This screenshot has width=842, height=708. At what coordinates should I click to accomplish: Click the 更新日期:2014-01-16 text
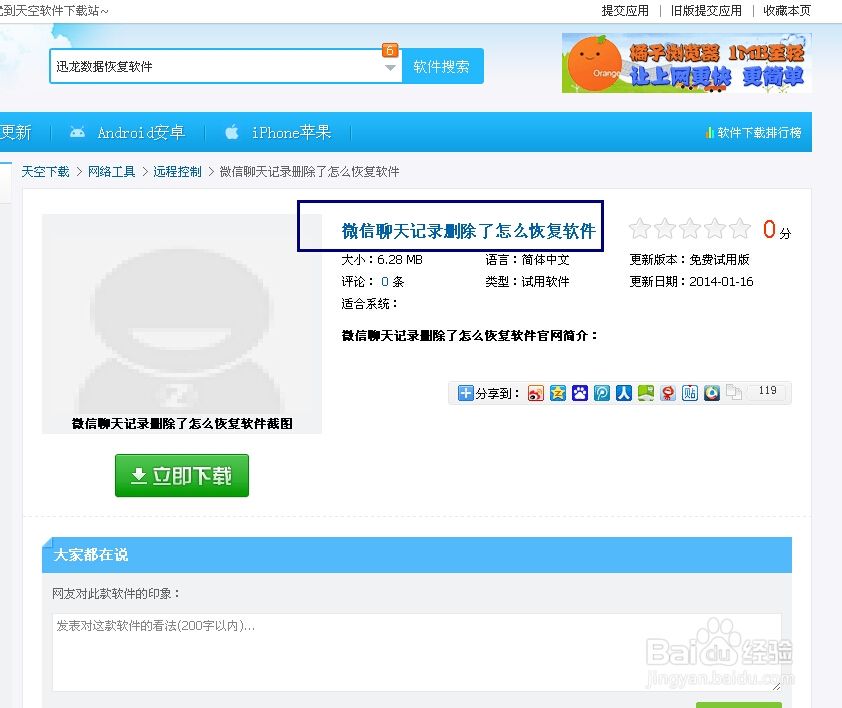tap(691, 281)
